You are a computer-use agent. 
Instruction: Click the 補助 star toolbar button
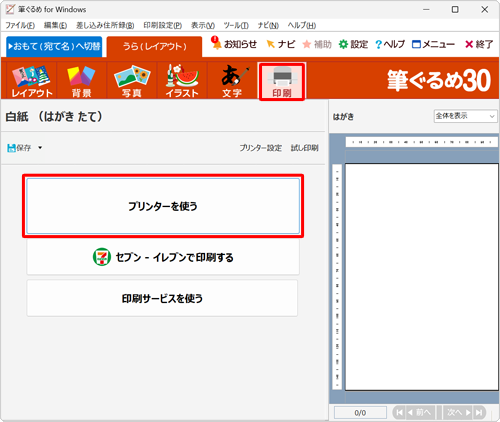tap(317, 44)
